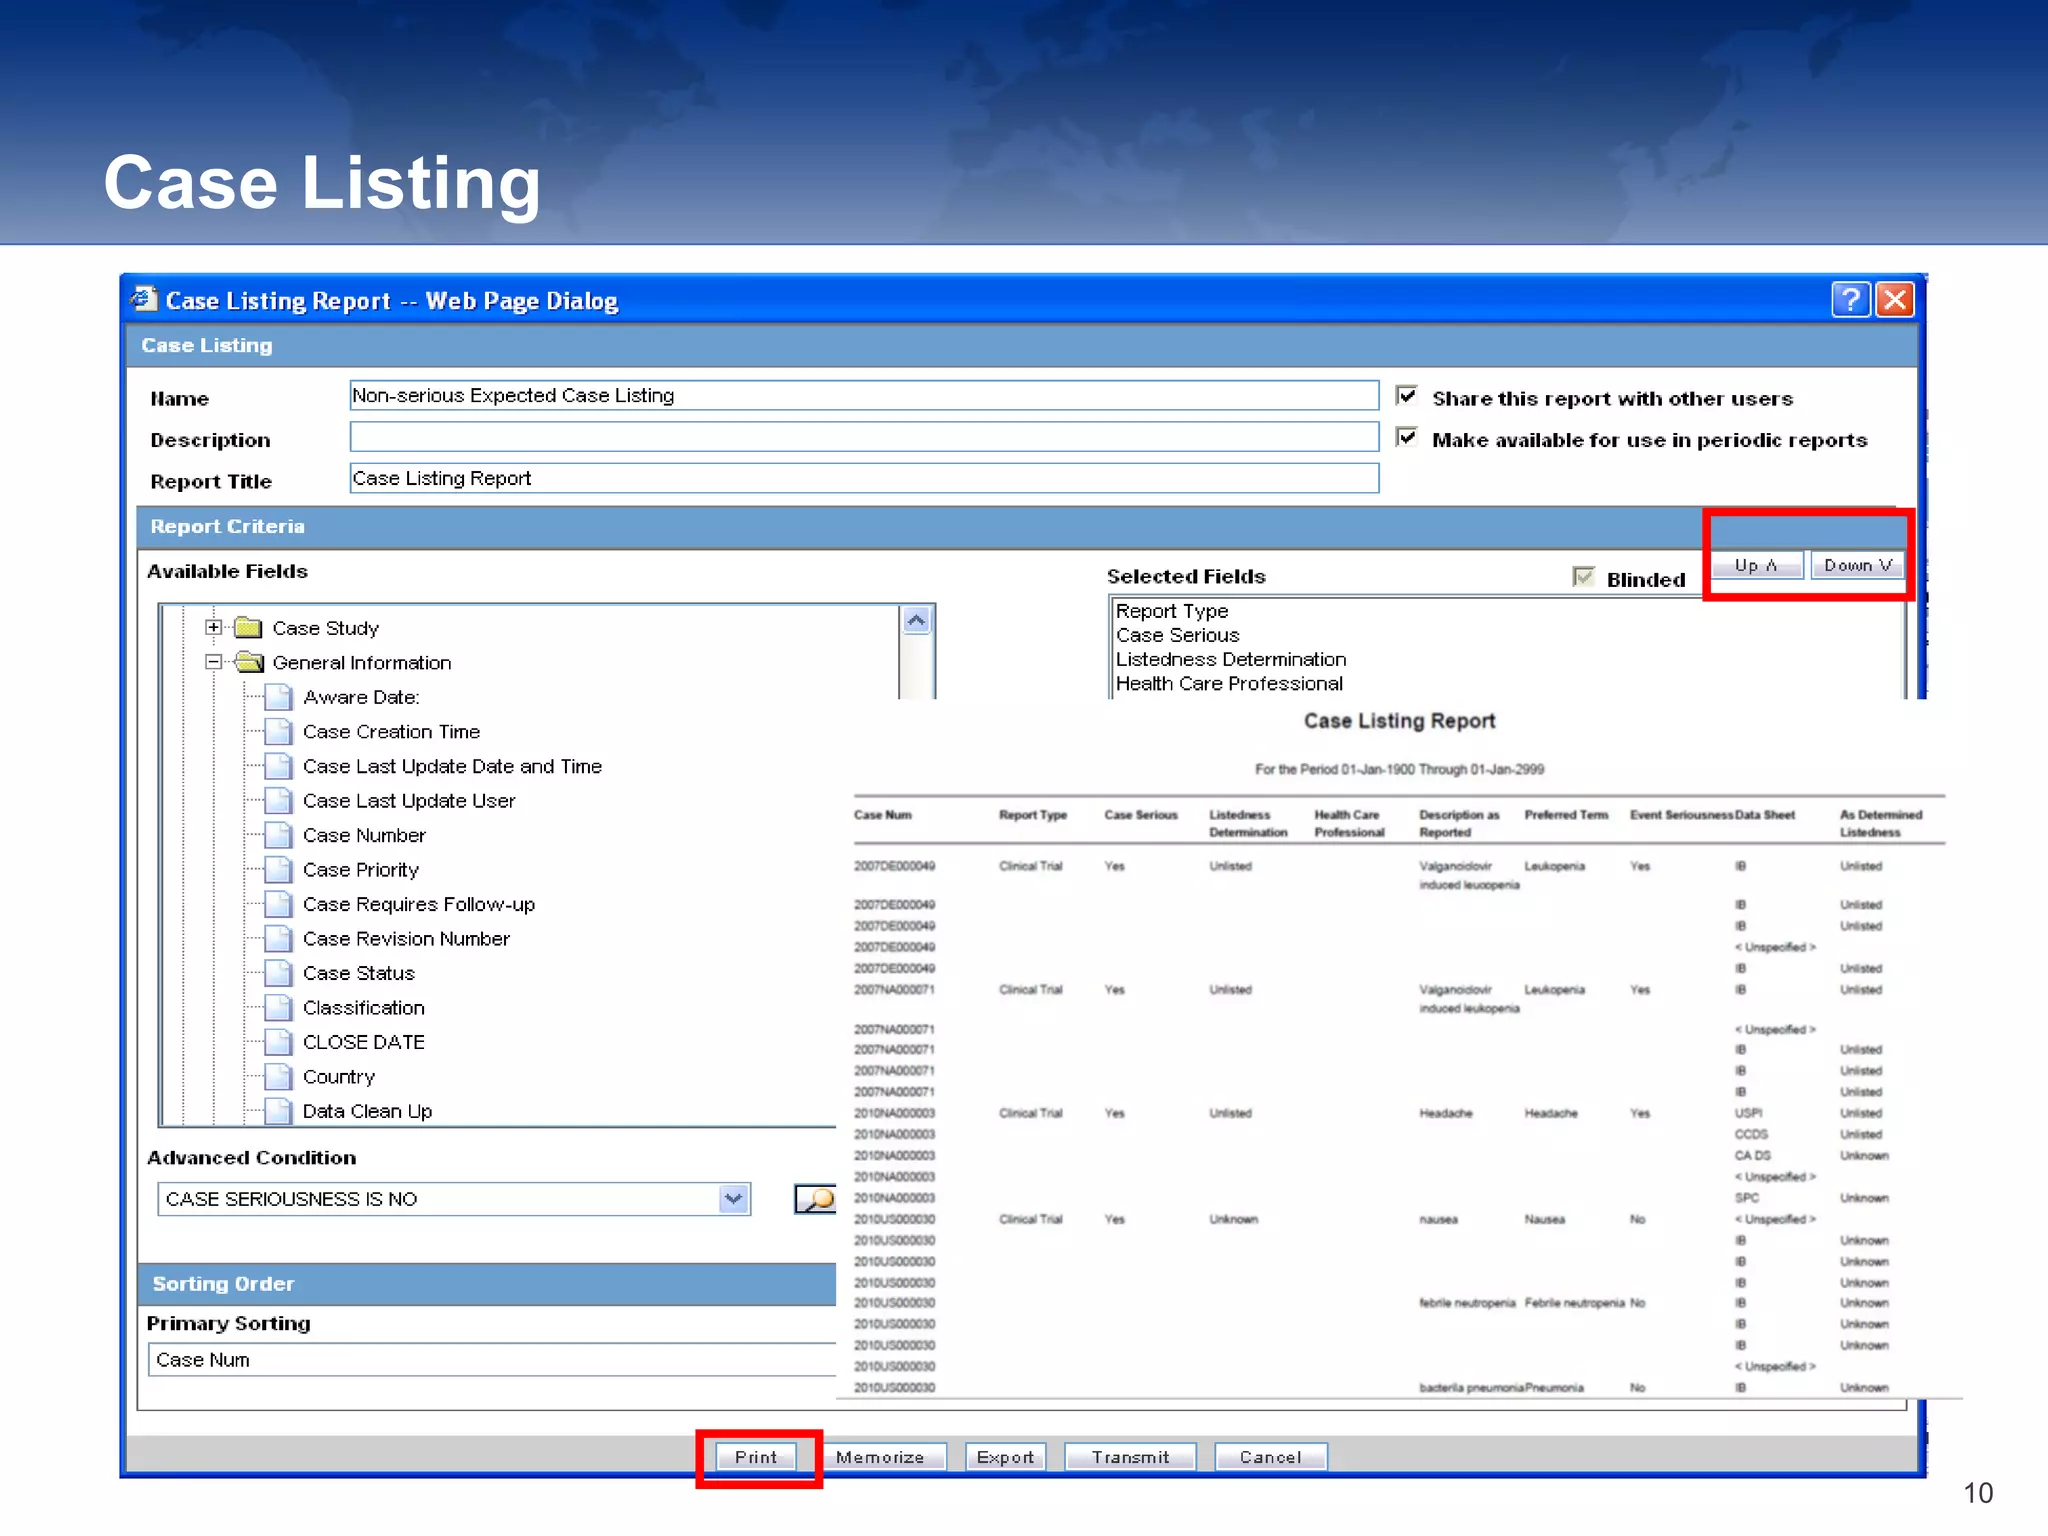Click the Case Status document icon

[x=279, y=973]
